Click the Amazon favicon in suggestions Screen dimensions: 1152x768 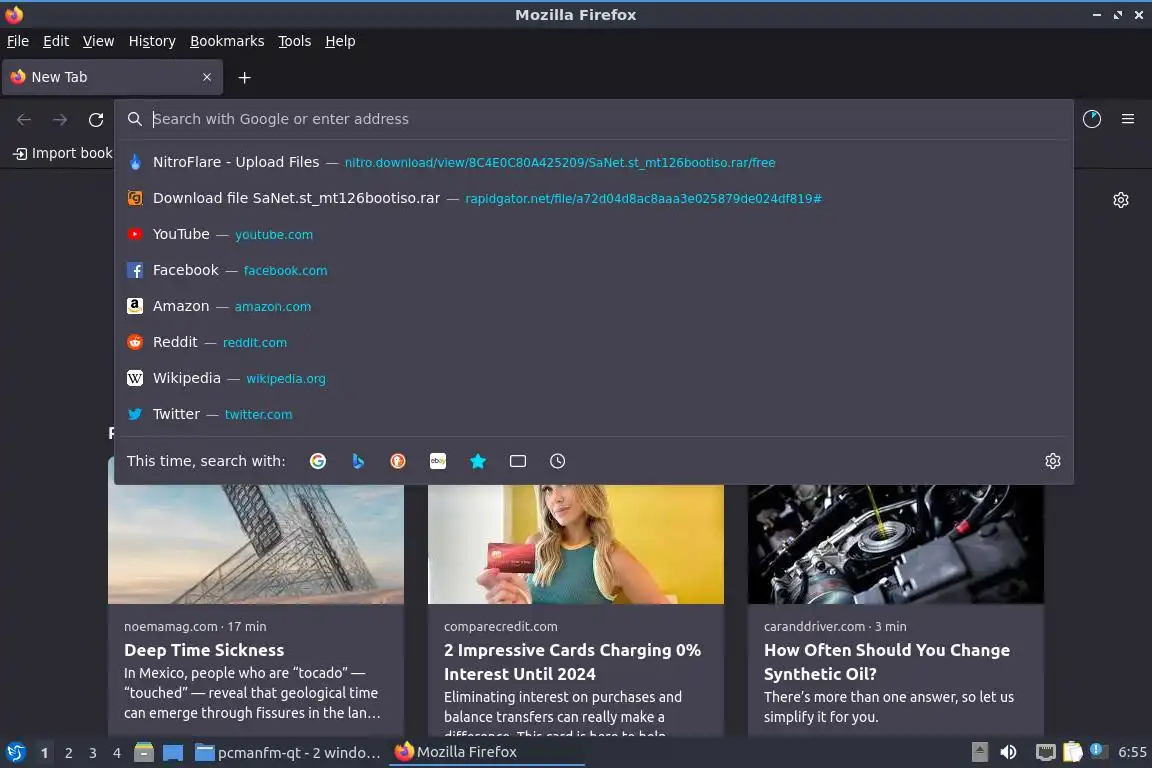click(x=135, y=306)
